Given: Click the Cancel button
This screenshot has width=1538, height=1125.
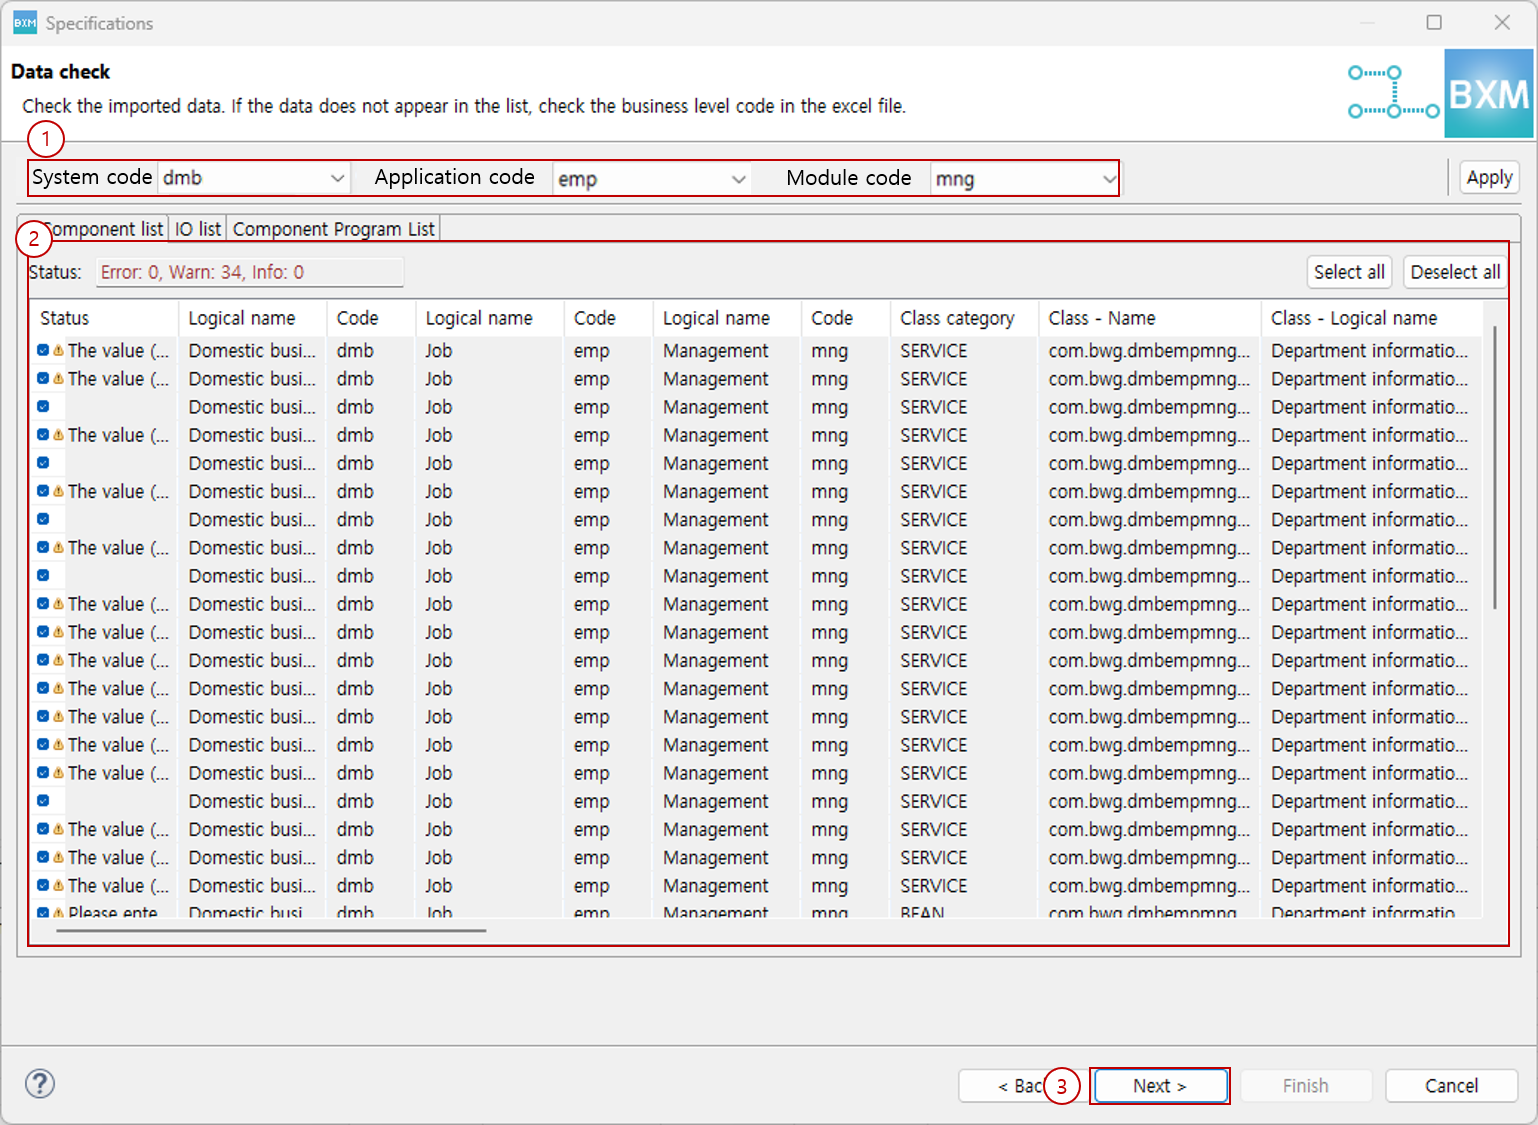Looking at the screenshot, I should [1451, 1085].
